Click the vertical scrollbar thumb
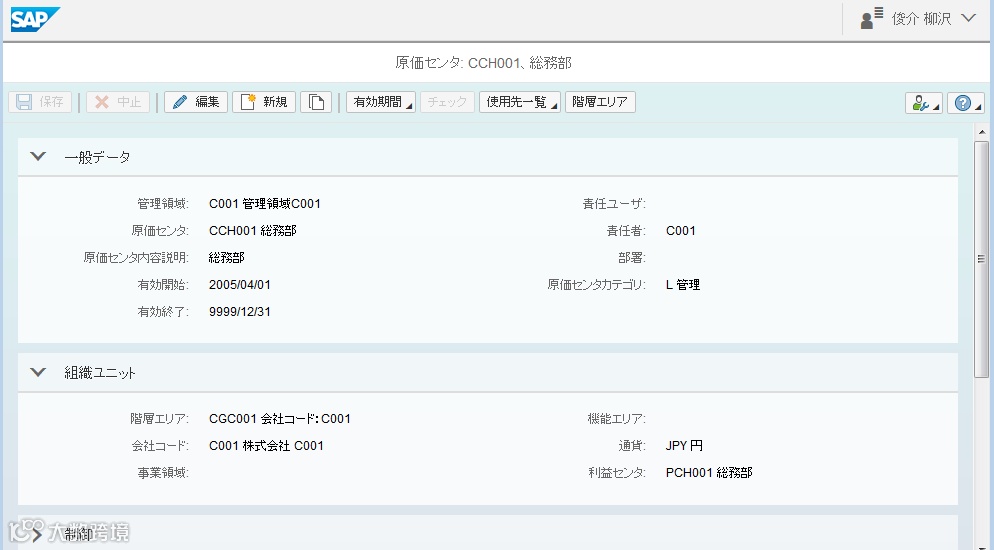994x550 pixels. click(981, 259)
